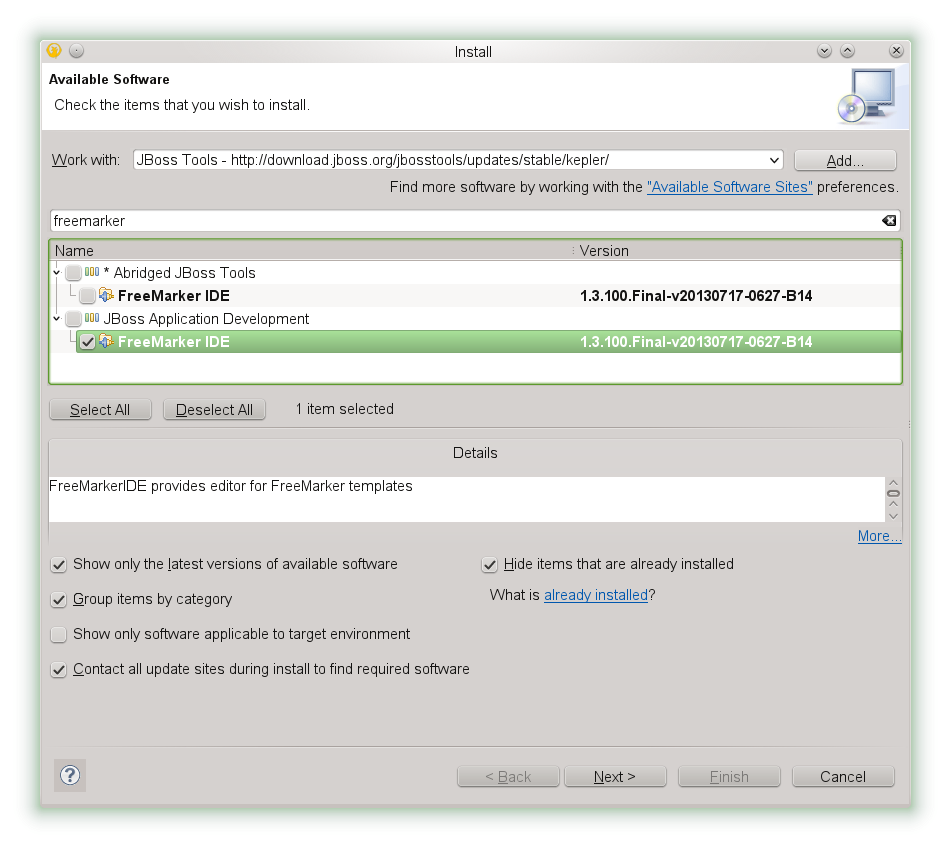Image resolution: width=951 pixels, height=848 pixels.
Task: Click the pin button in title bar
Action: (x=77, y=51)
